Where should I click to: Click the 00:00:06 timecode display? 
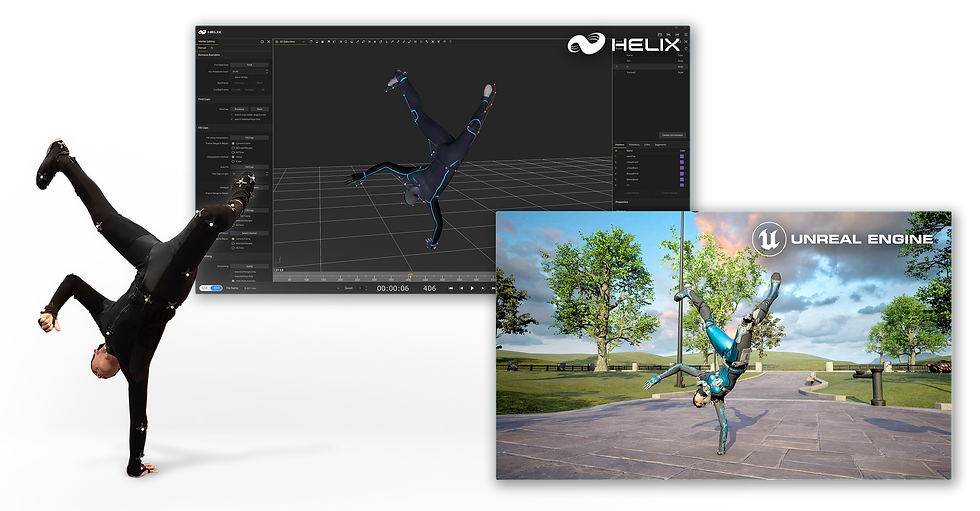(x=393, y=288)
